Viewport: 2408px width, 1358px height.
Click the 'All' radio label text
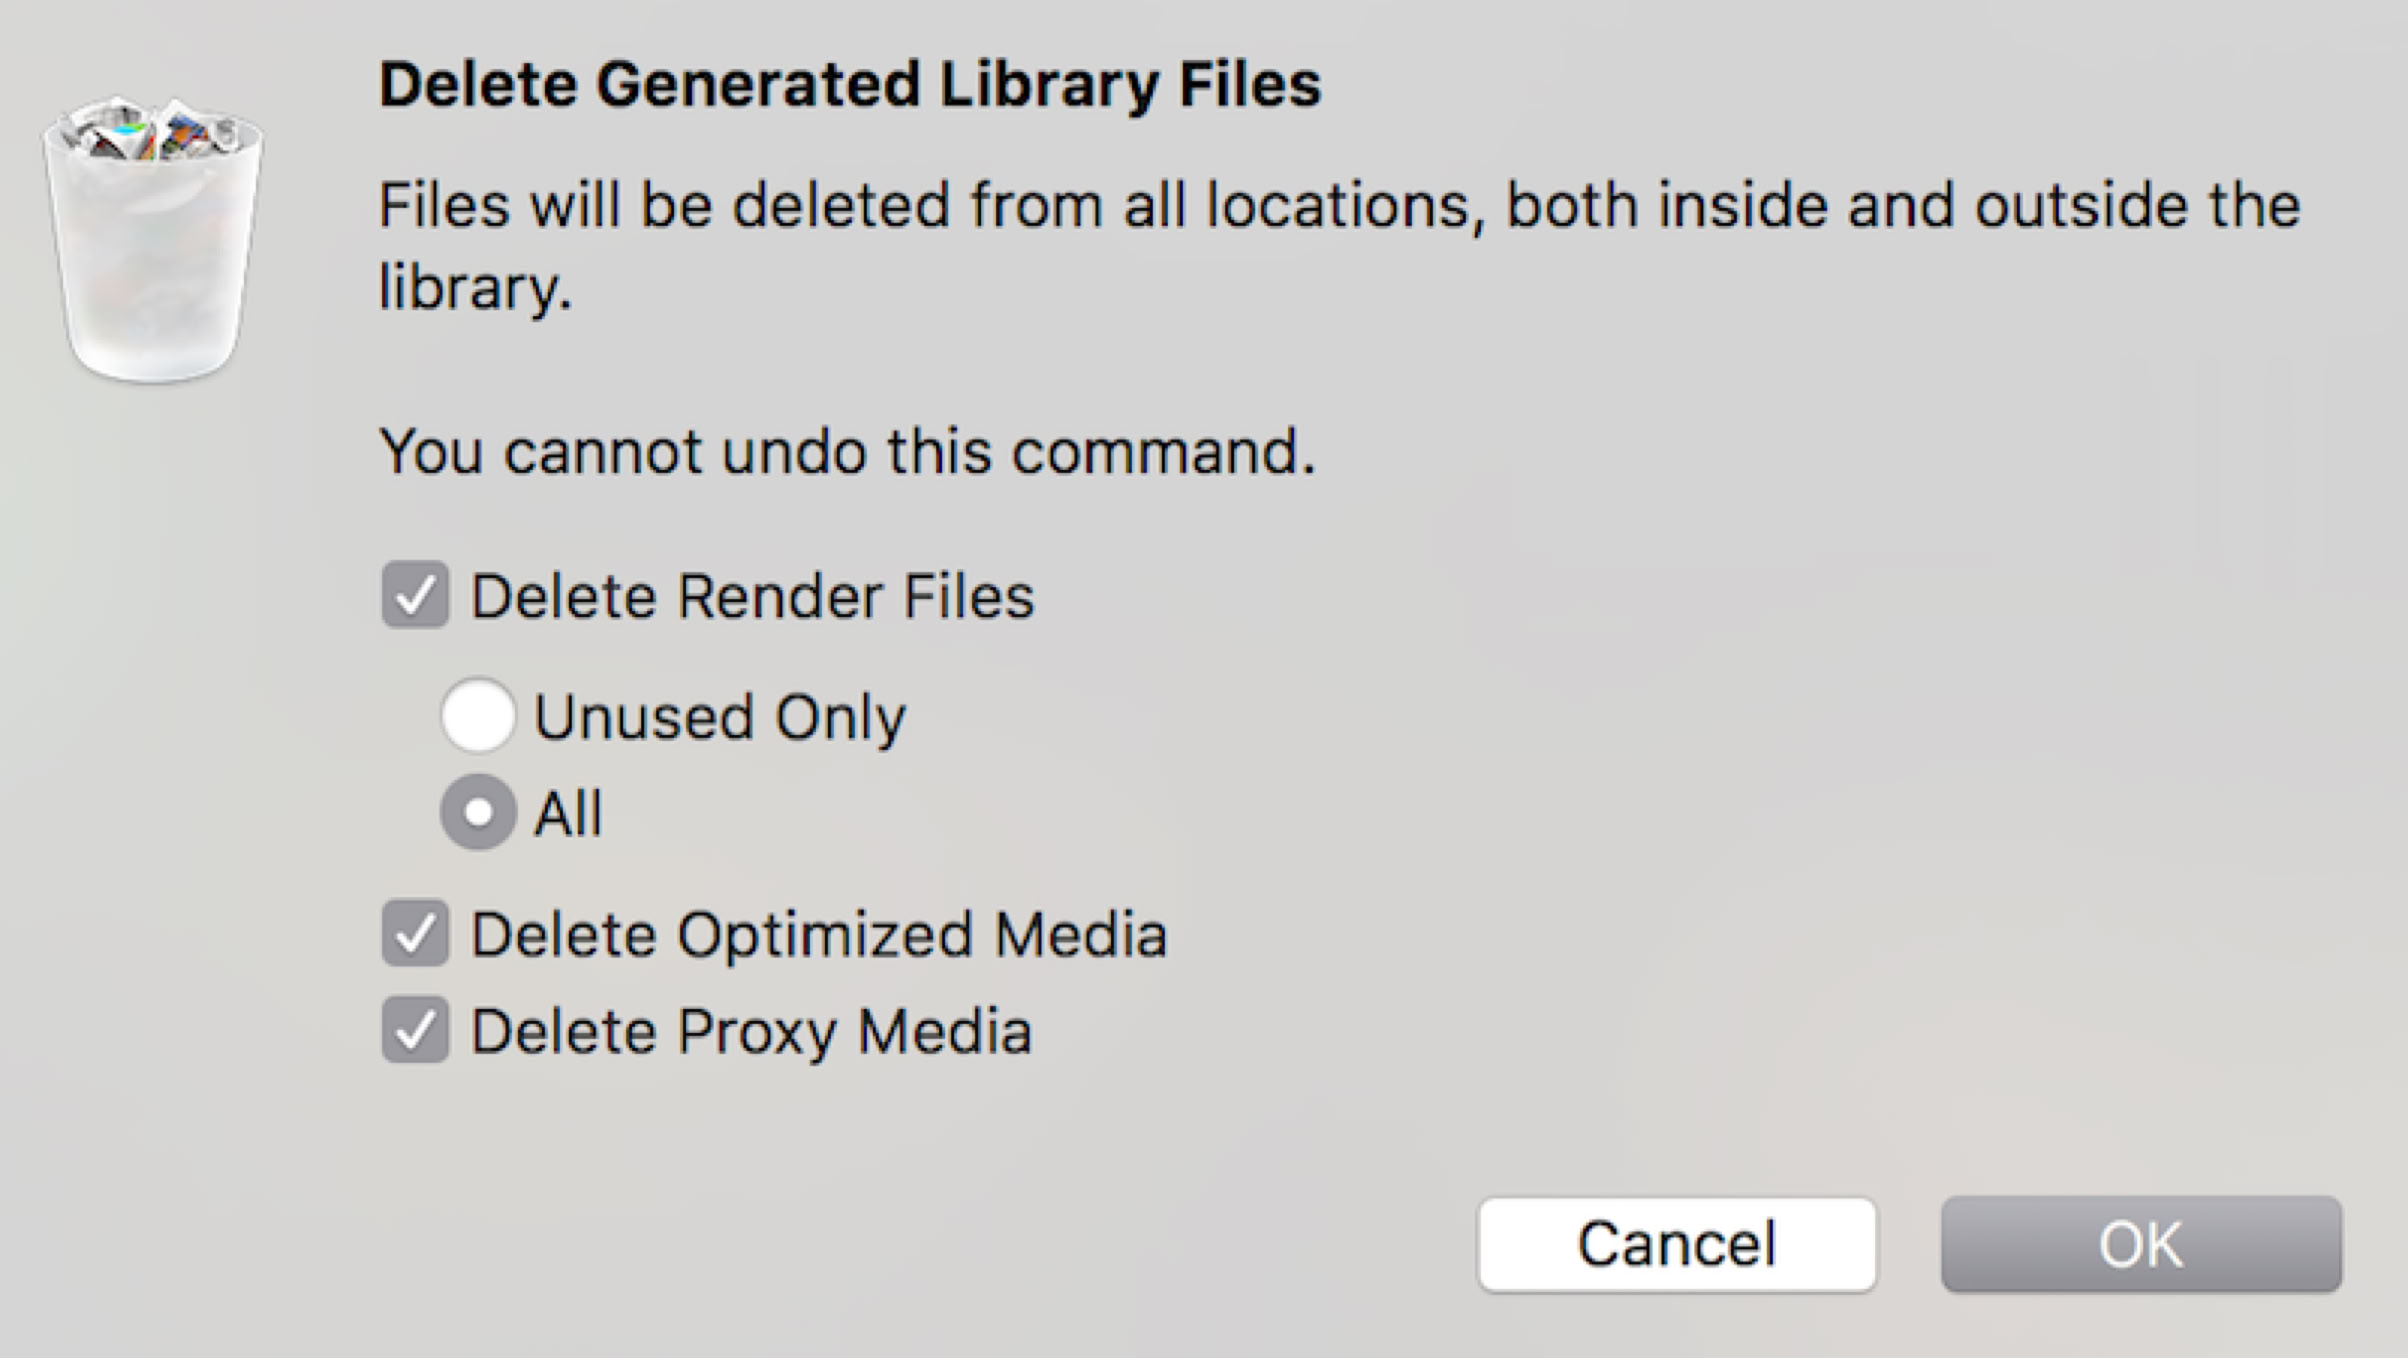568,813
